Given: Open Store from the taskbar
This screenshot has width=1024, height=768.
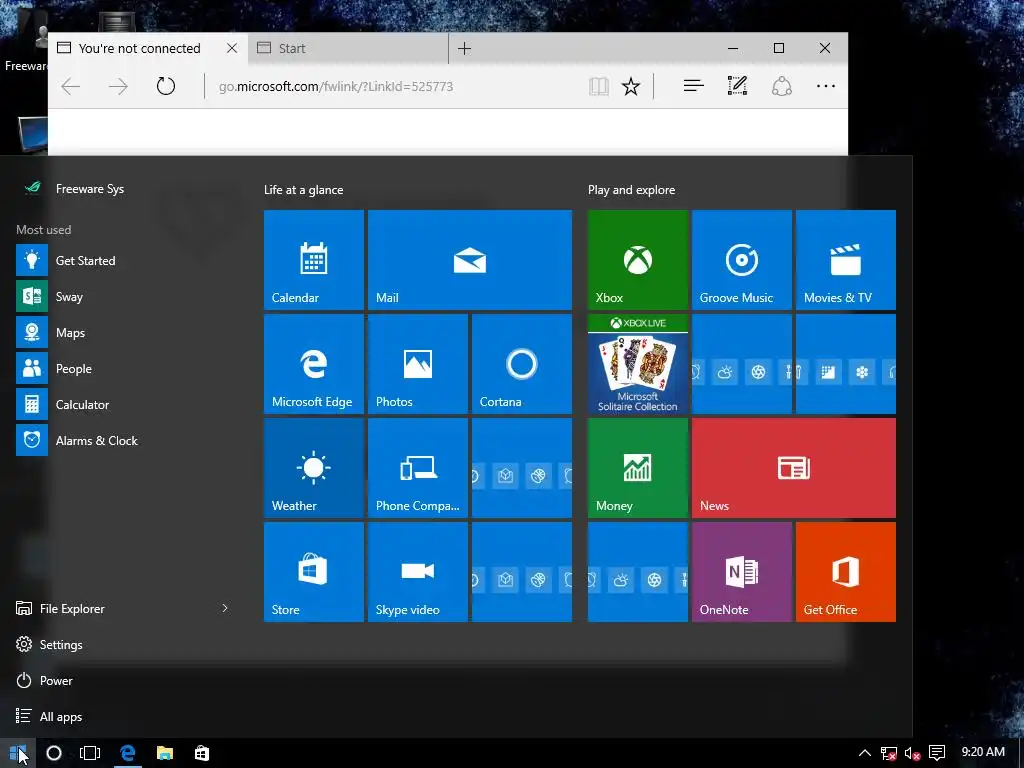Looking at the screenshot, I should pos(202,753).
